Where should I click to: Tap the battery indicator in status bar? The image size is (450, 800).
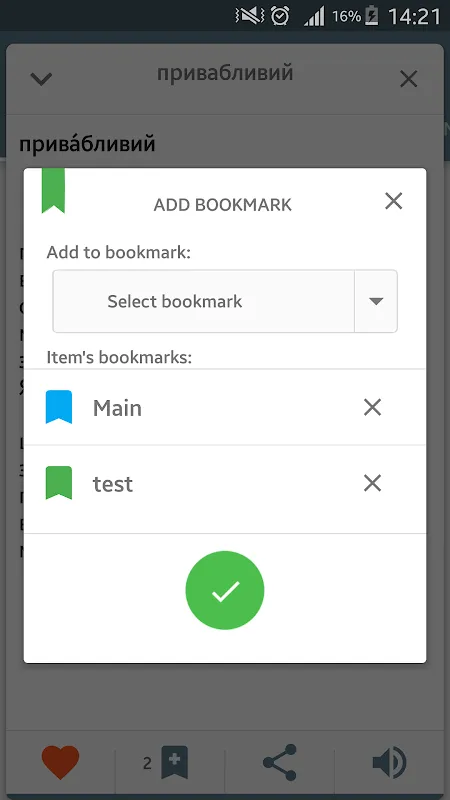[x=372, y=16]
